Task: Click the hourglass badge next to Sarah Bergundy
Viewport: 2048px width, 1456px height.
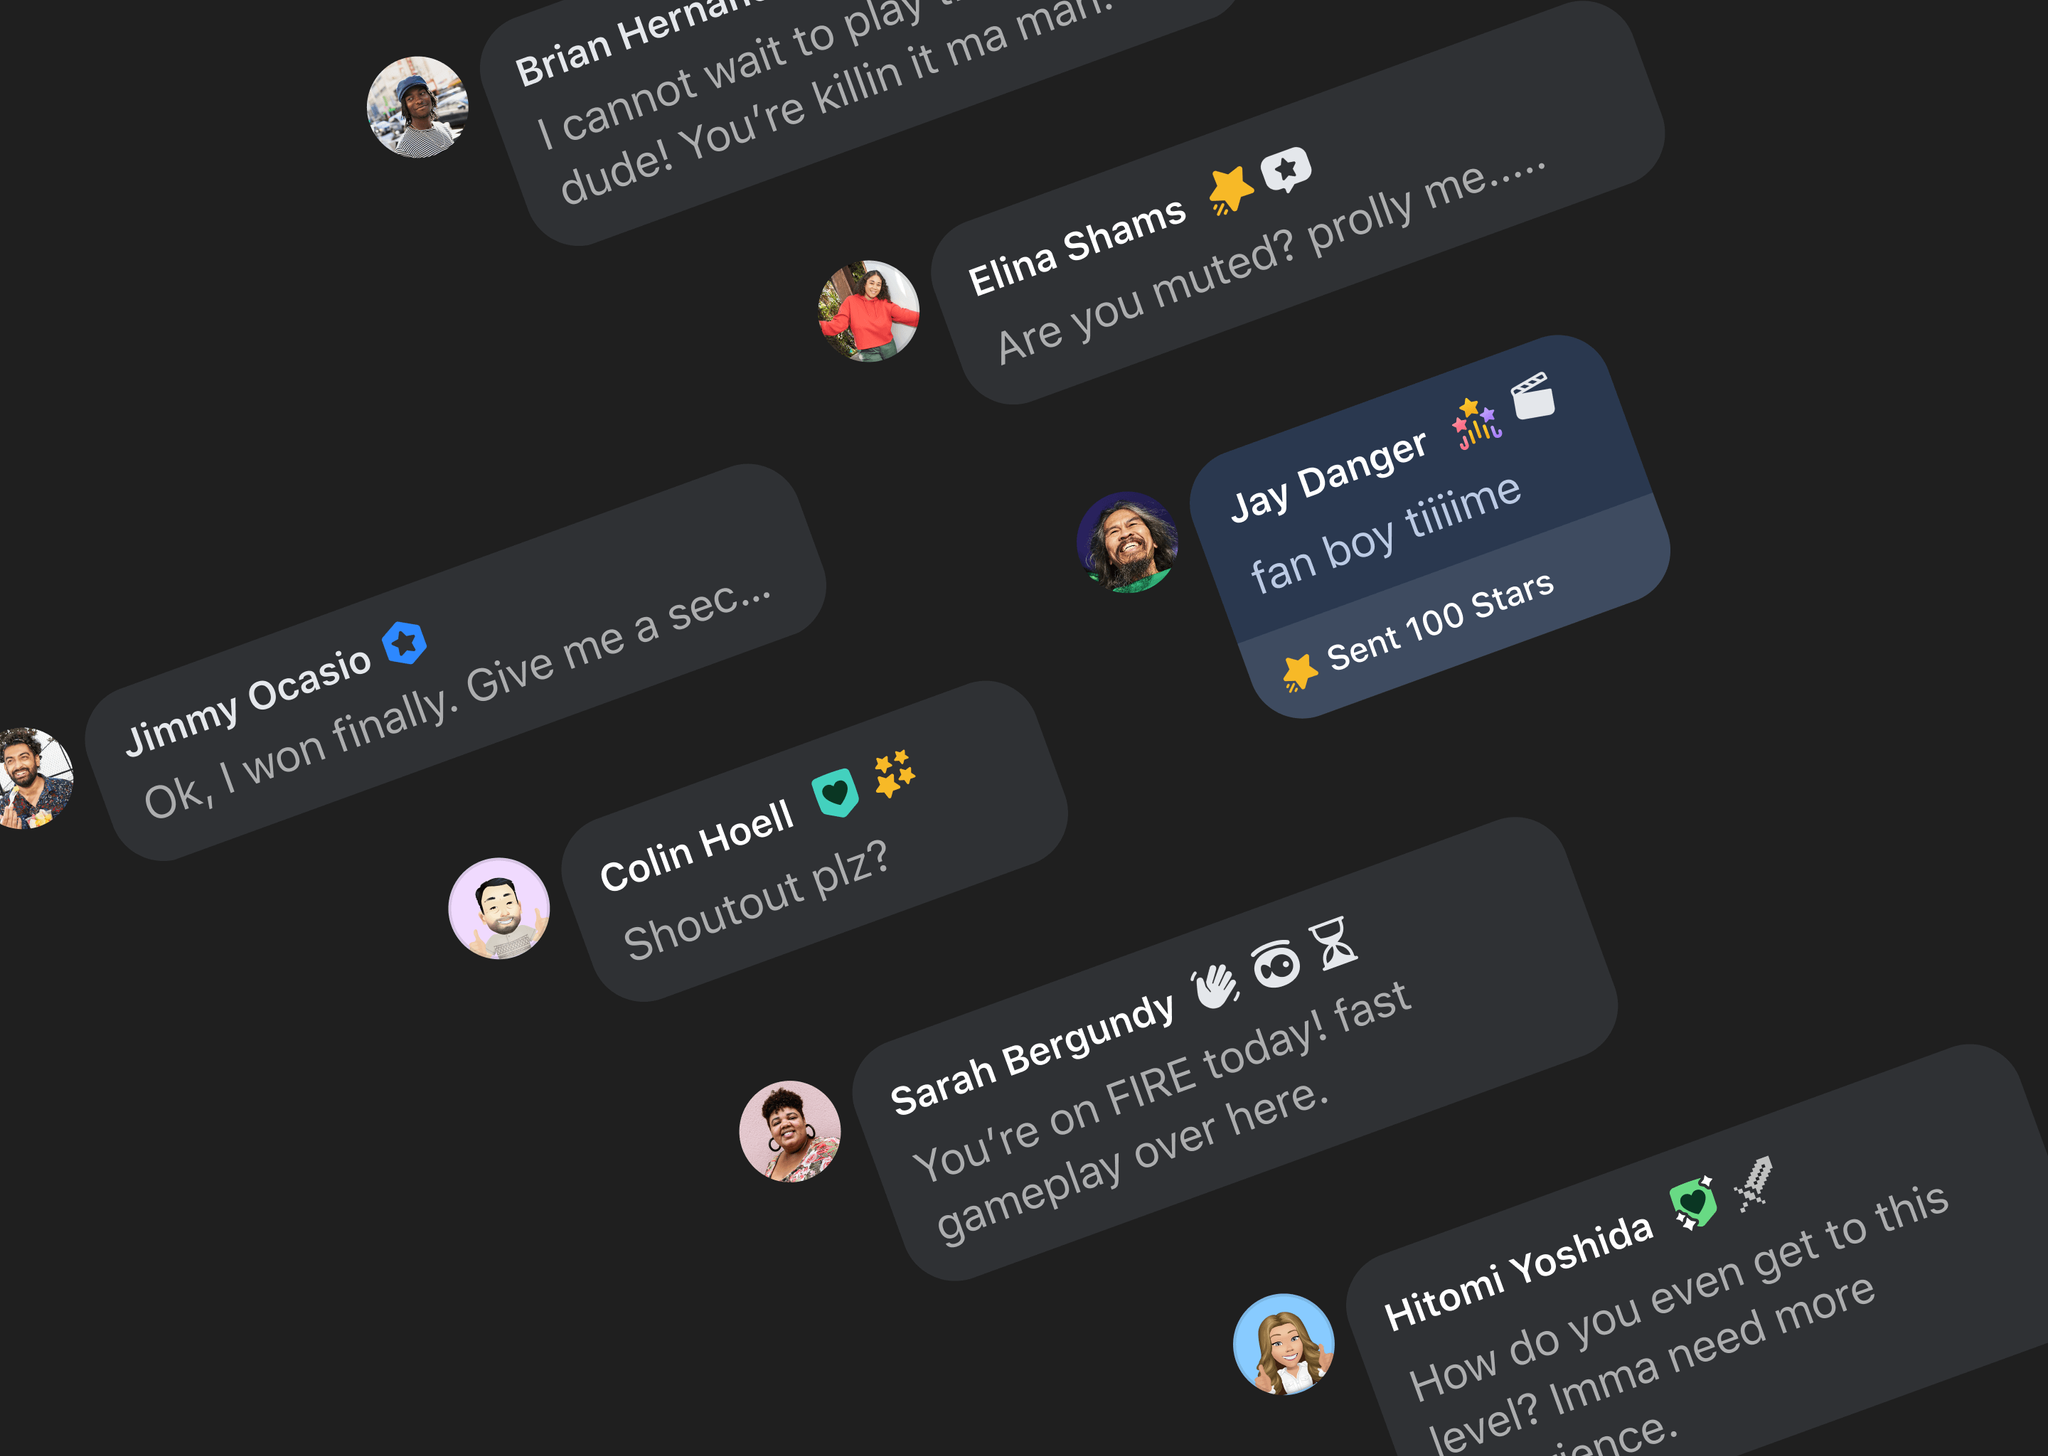Action: [x=1334, y=943]
